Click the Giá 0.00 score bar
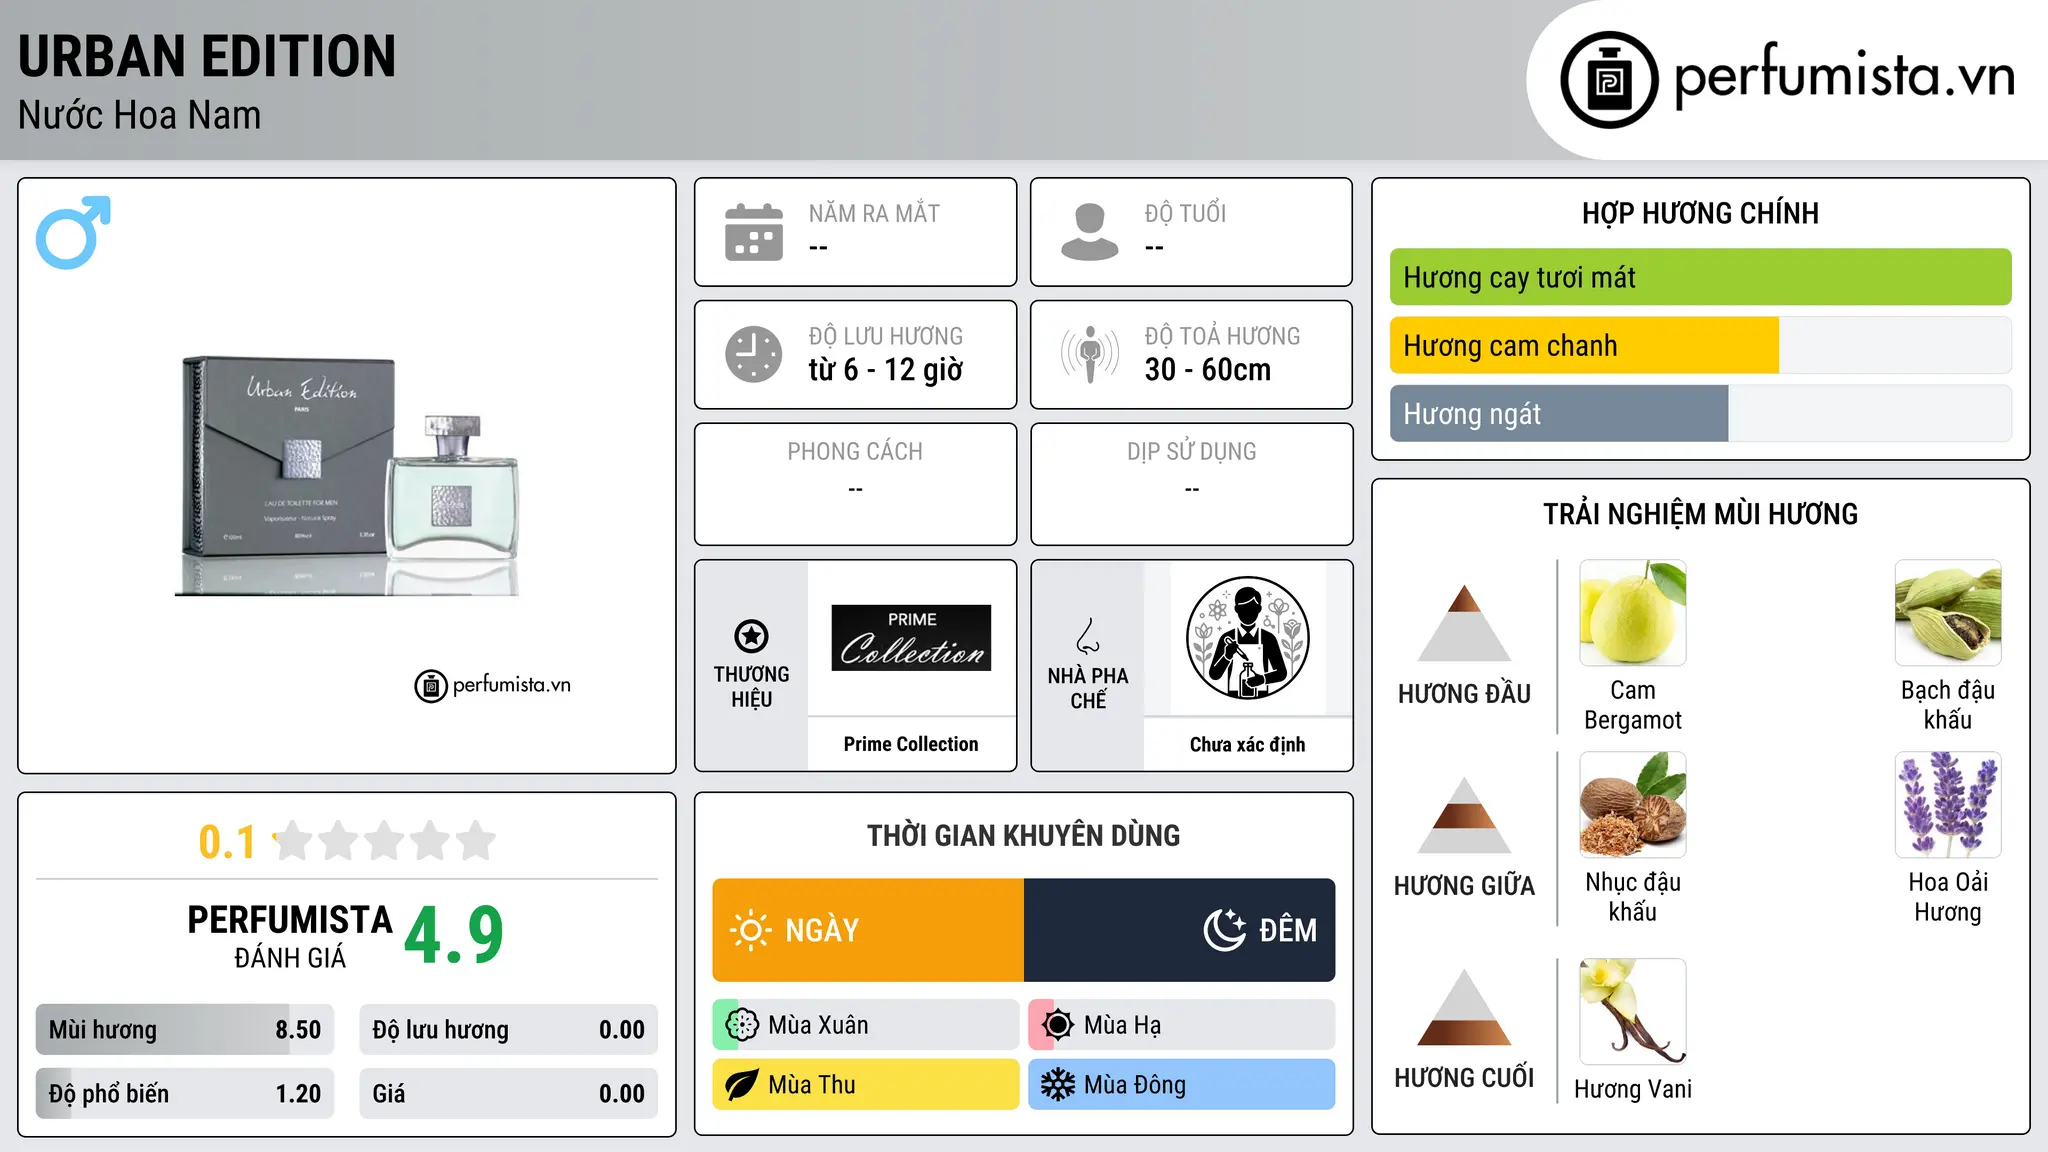 (508, 1093)
